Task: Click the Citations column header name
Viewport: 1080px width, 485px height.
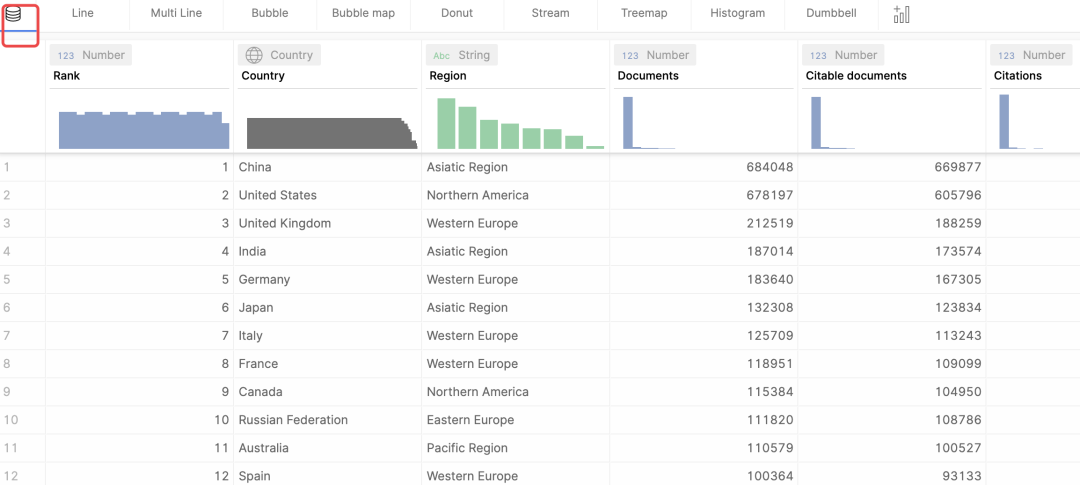Action: point(1017,76)
